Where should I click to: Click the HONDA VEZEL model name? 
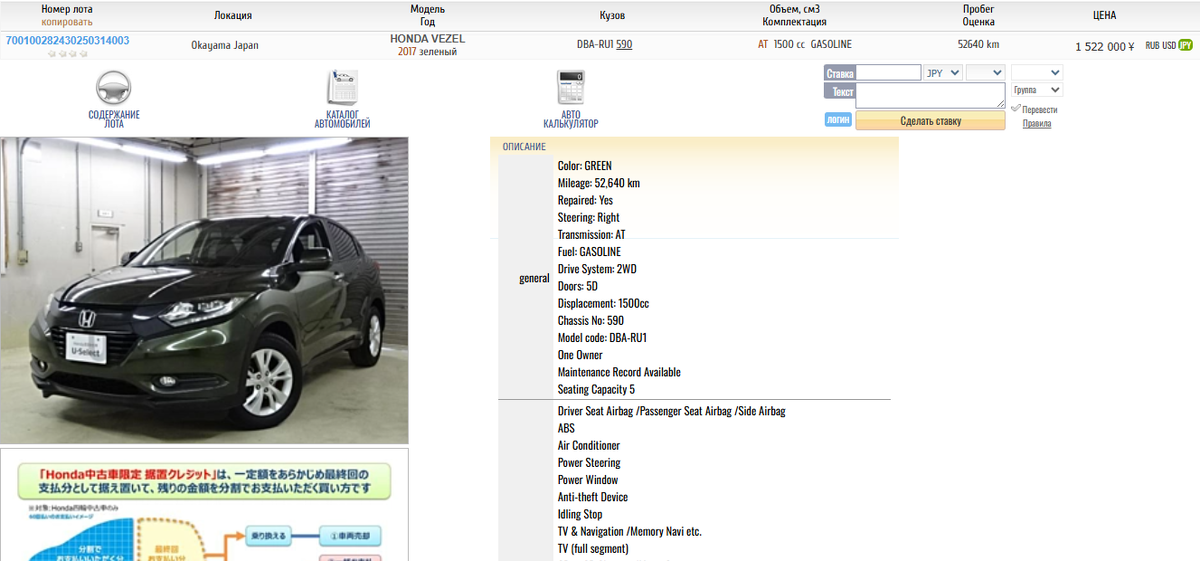tap(427, 39)
